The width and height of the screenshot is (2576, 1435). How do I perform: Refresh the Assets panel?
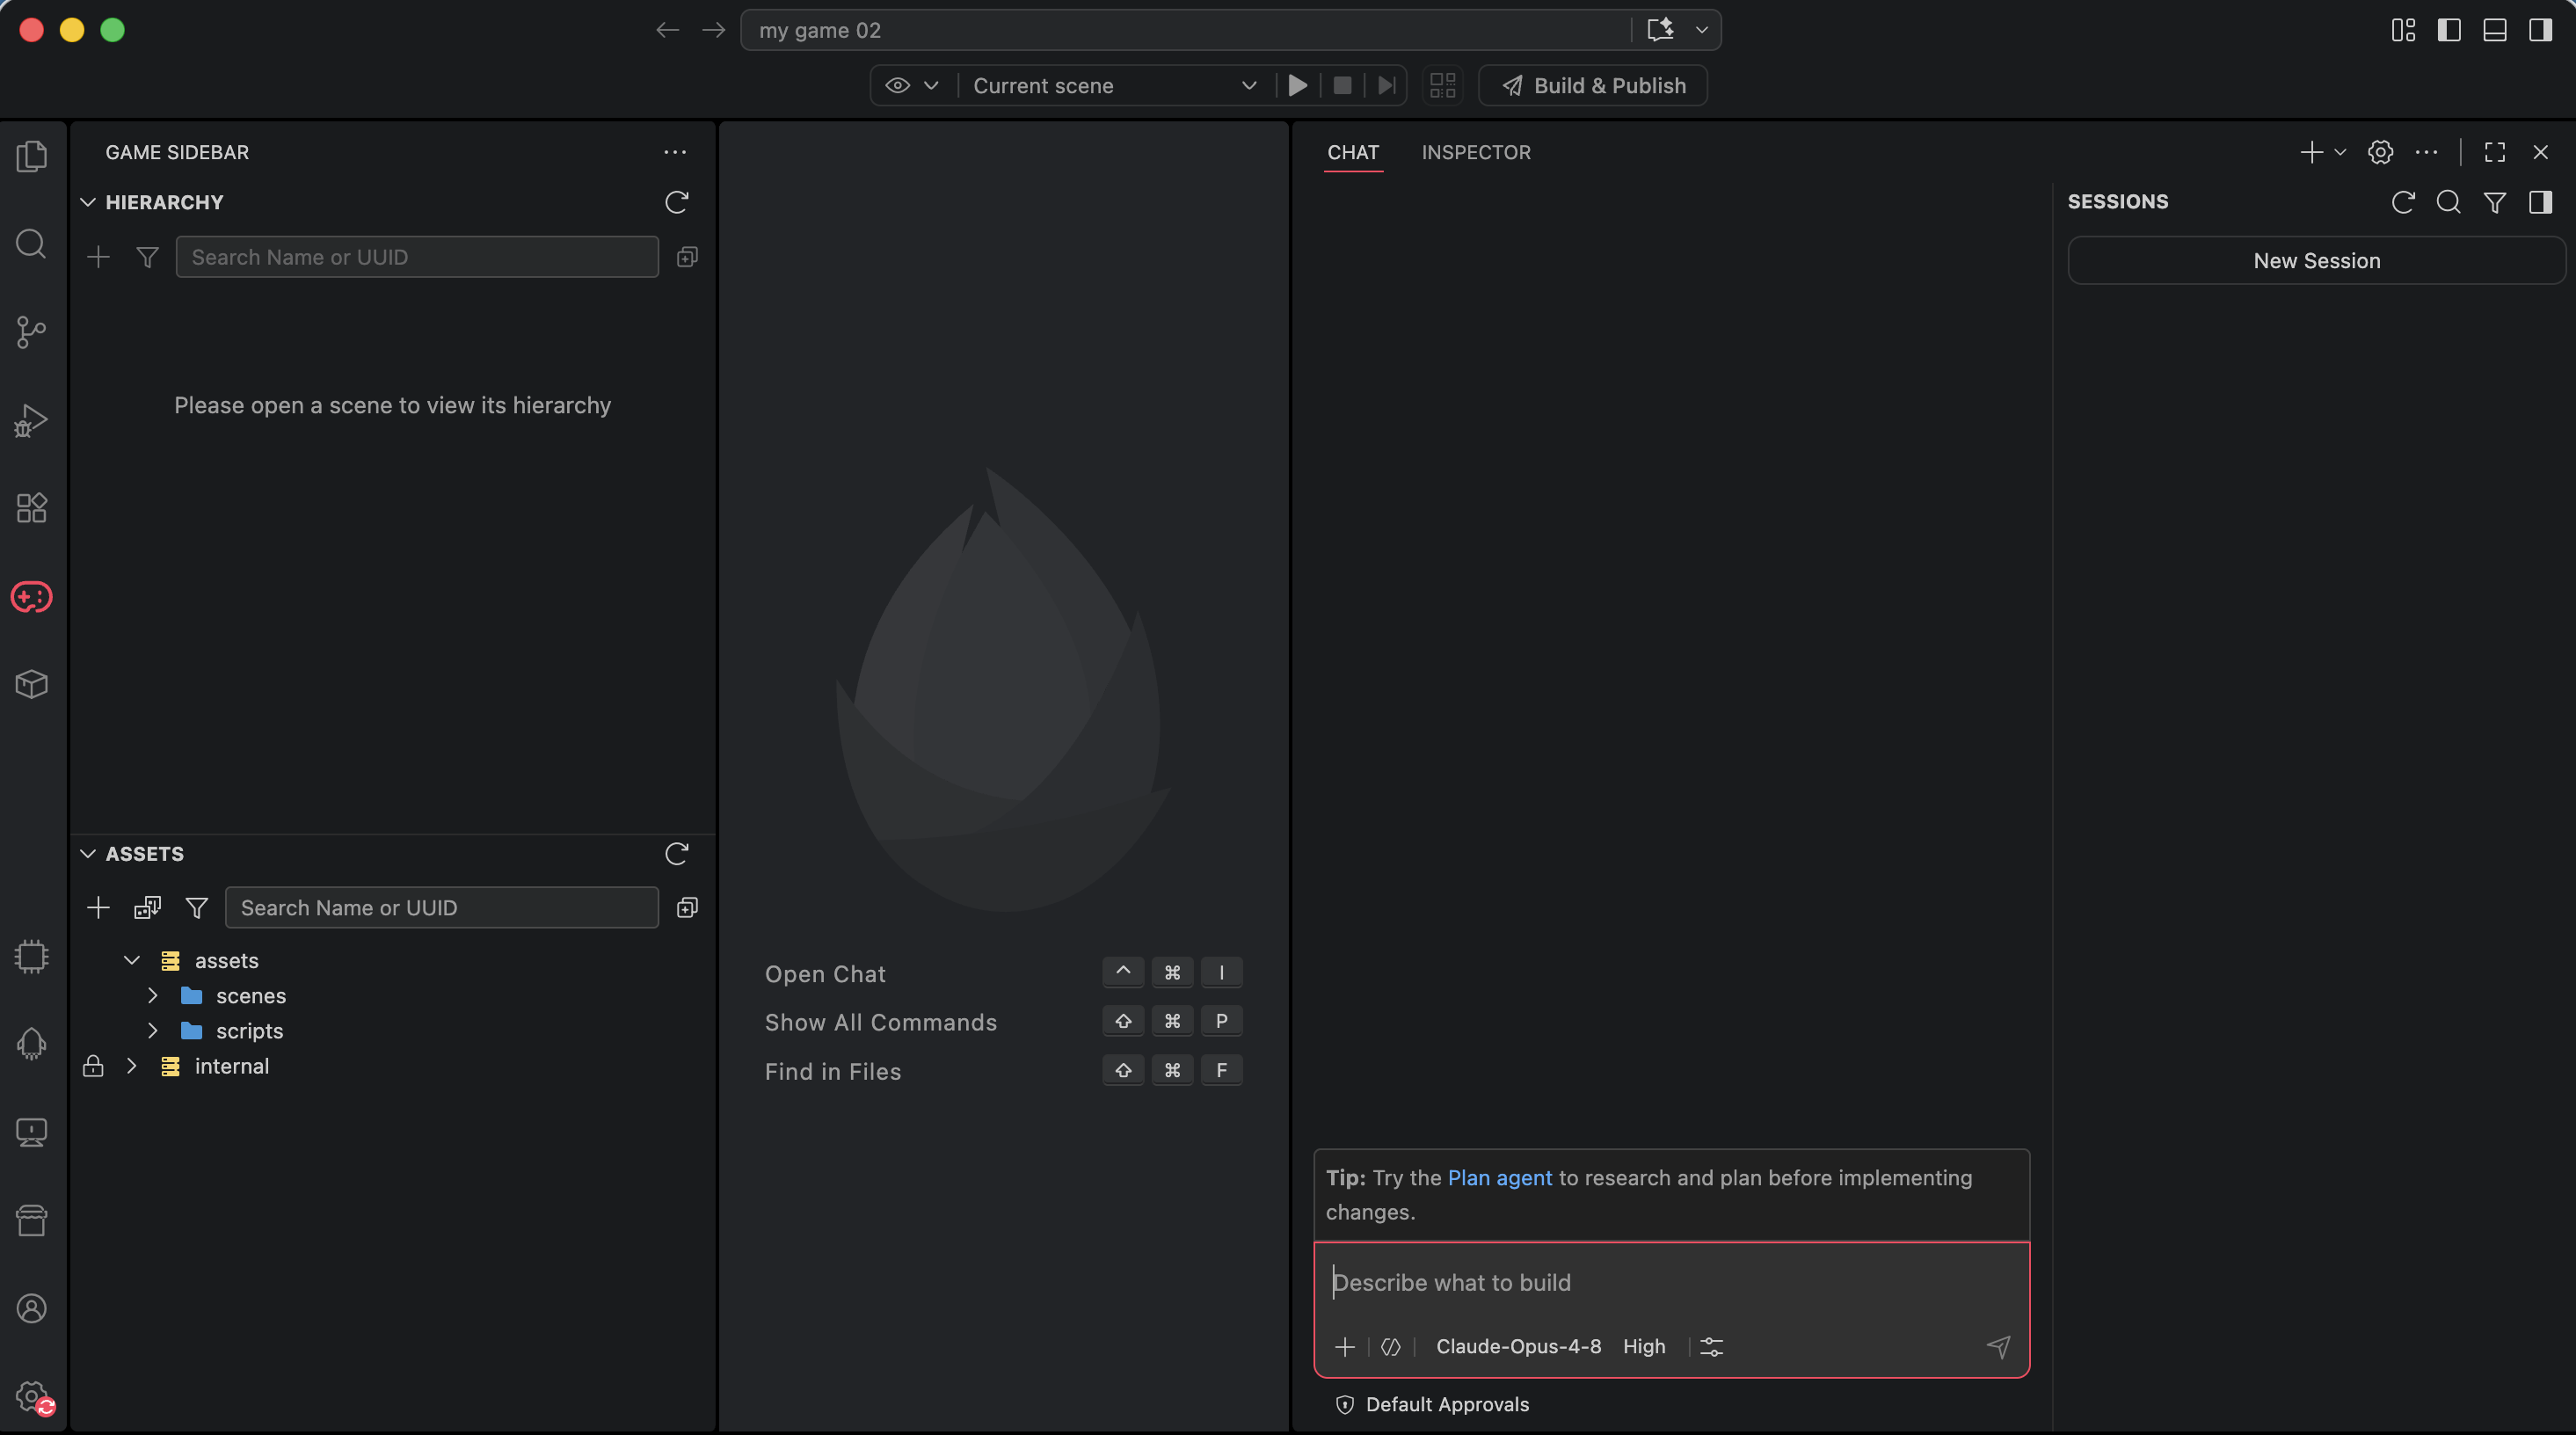(677, 853)
